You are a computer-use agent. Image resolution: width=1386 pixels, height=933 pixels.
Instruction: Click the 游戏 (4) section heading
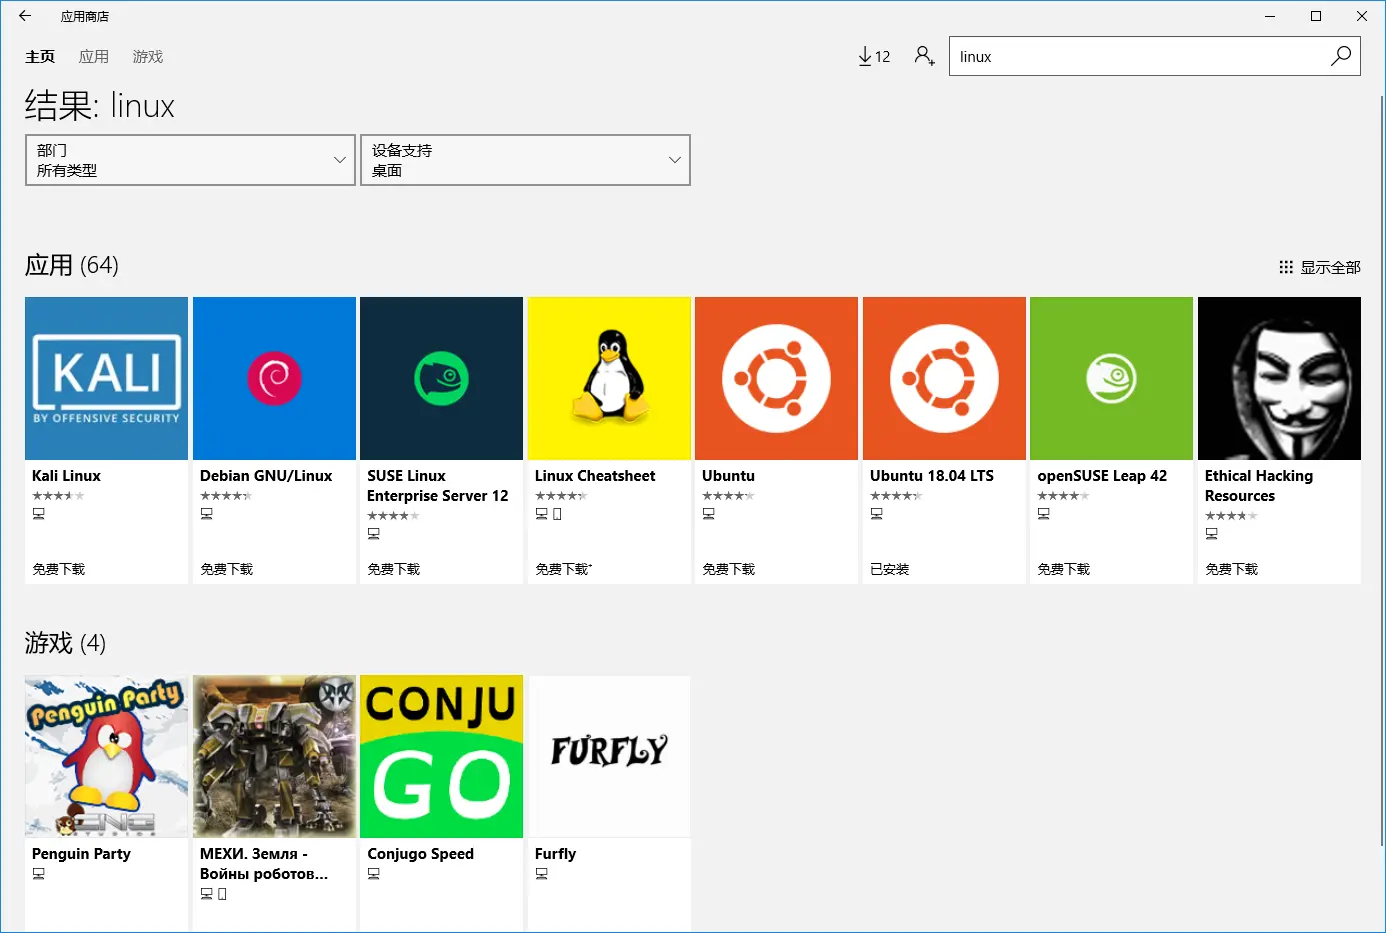65,643
